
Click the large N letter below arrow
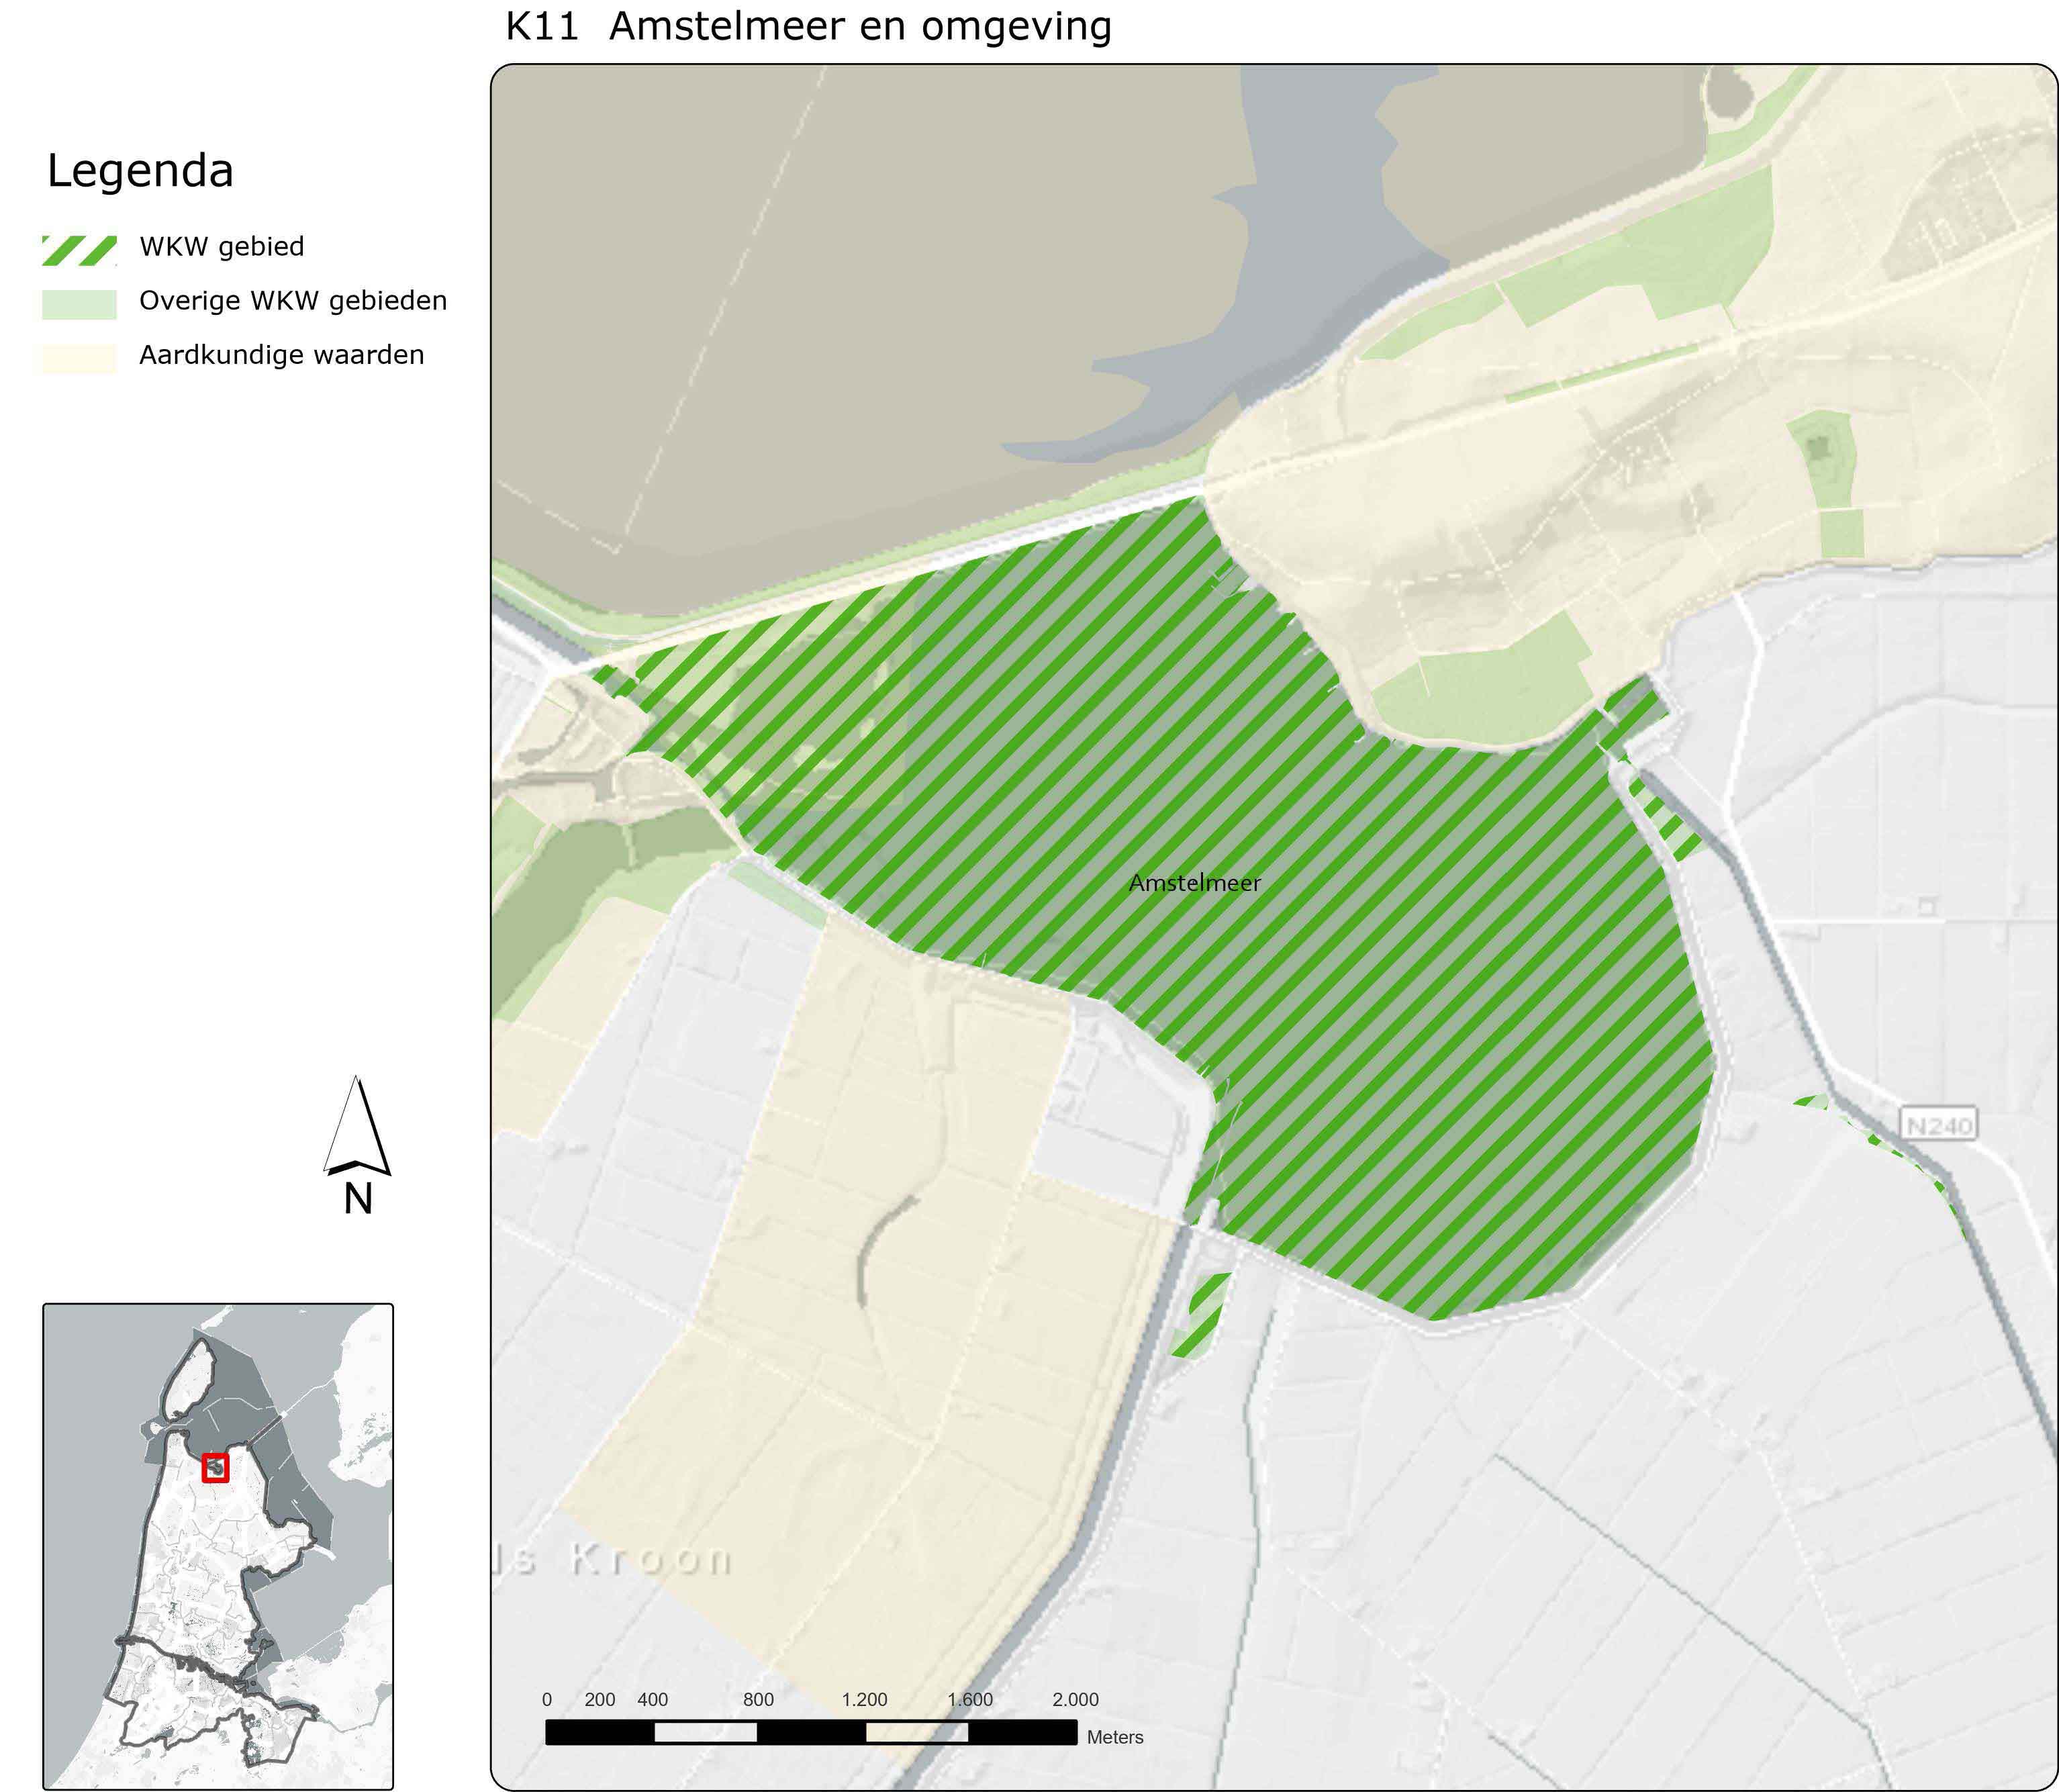[x=358, y=1199]
